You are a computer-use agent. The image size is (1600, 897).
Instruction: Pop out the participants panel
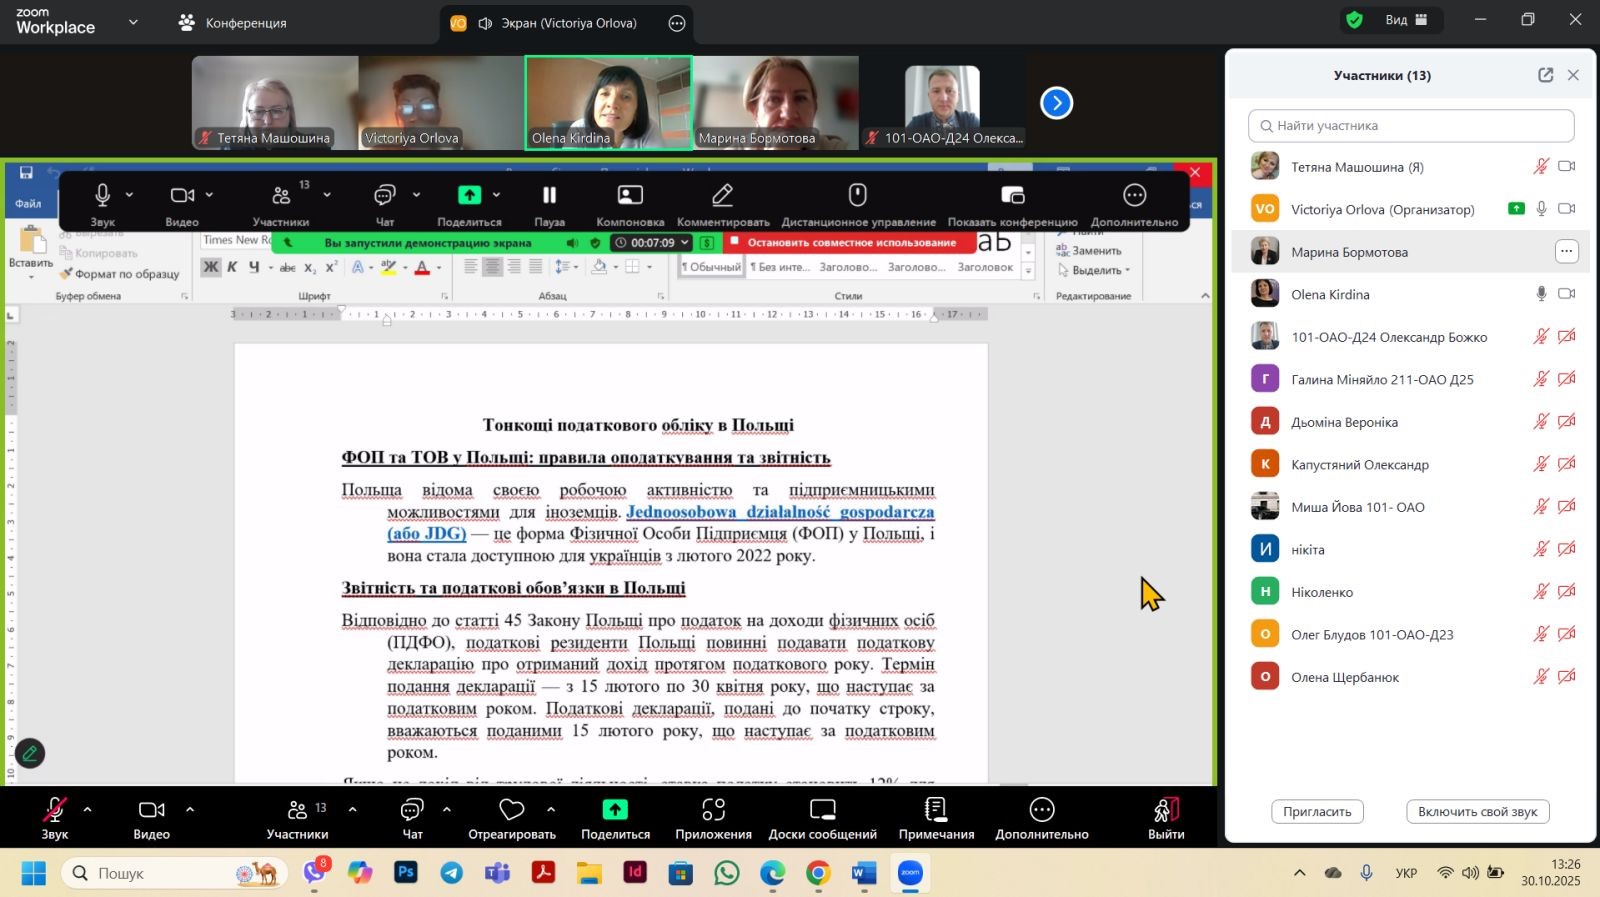point(1545,75)
